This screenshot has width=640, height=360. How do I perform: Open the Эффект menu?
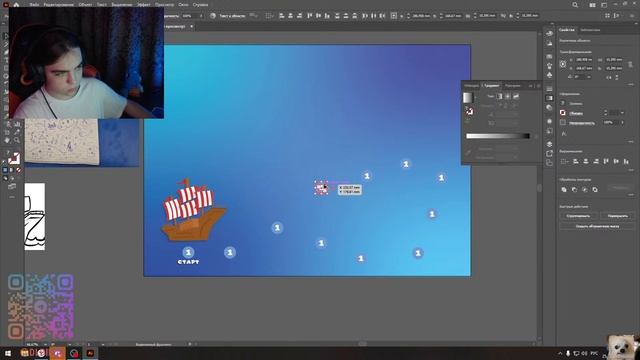(x=144, y=4)
